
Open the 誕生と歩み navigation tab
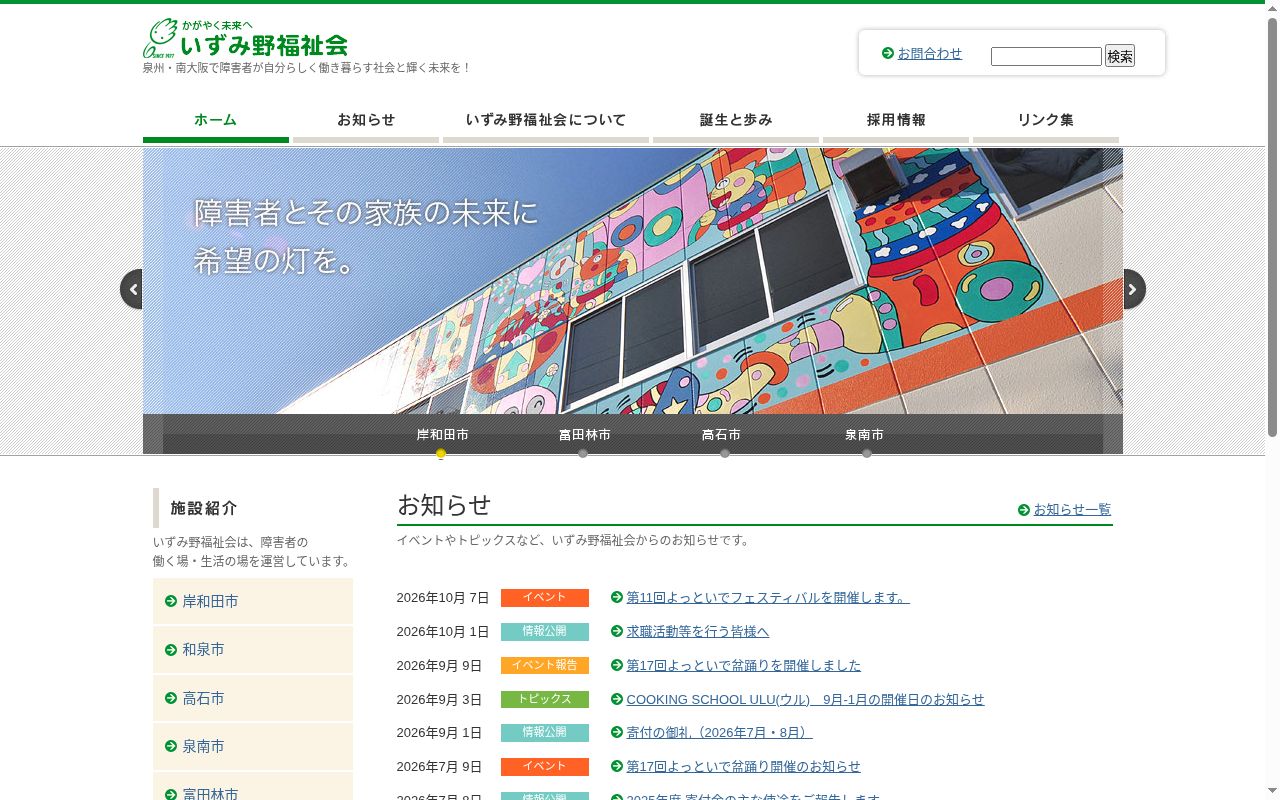736,121
